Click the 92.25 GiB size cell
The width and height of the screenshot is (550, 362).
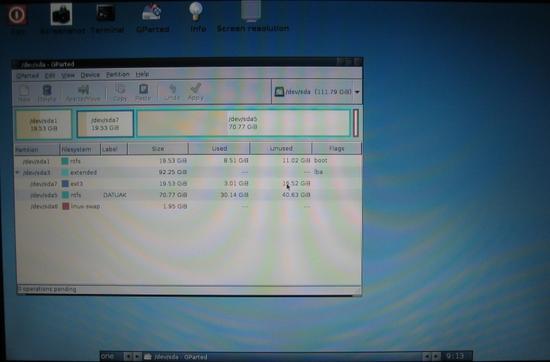pyautogui.click(x=173, y=172)
